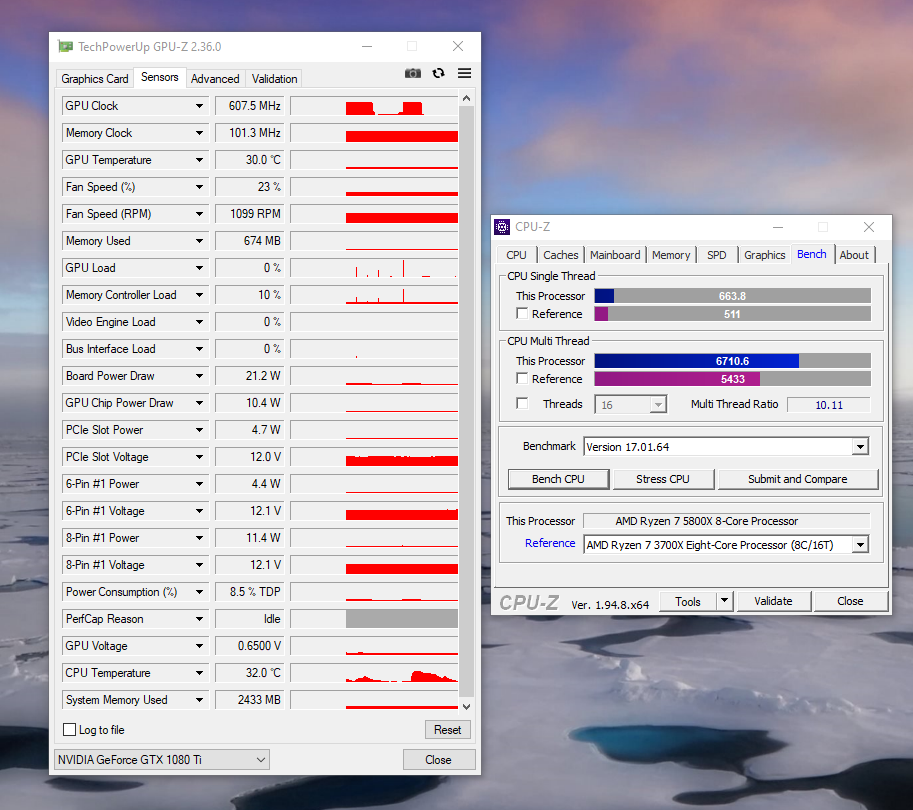Click the Reset button in GPU-Z
Viewport: 913px width, 810px height.
(x=447, y=730)
